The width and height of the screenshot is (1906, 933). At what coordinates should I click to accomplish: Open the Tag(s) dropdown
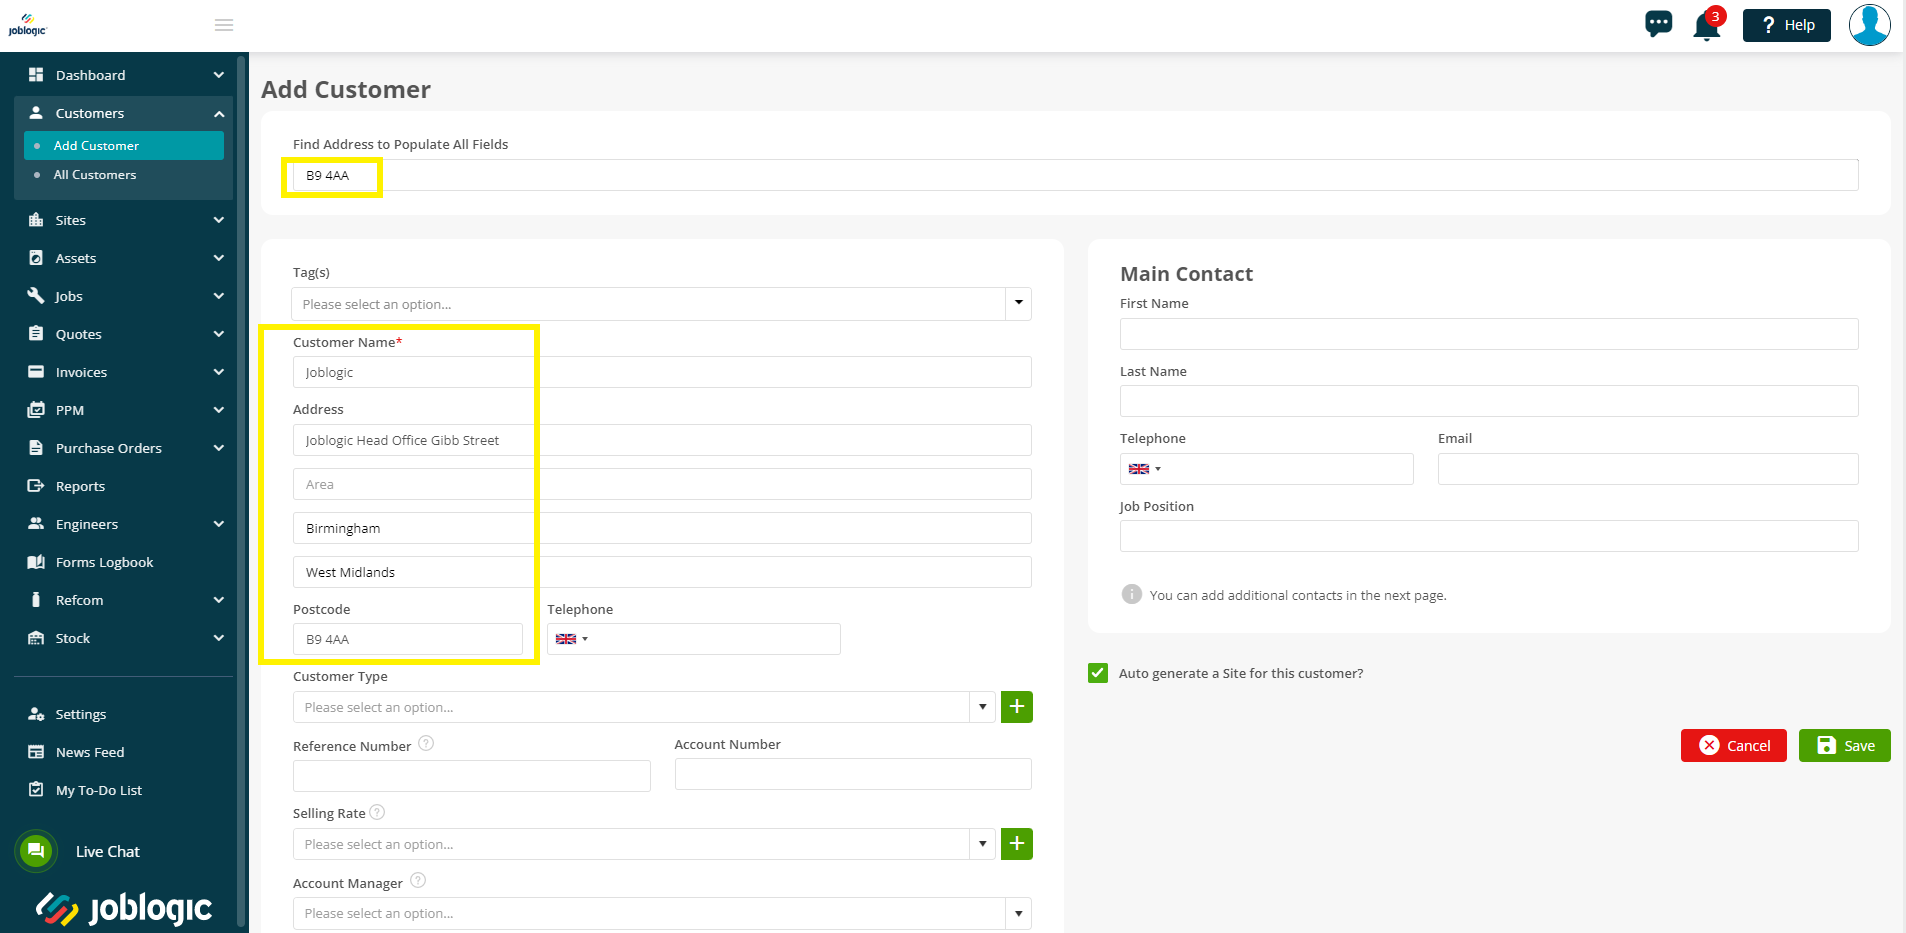[661, 304]
